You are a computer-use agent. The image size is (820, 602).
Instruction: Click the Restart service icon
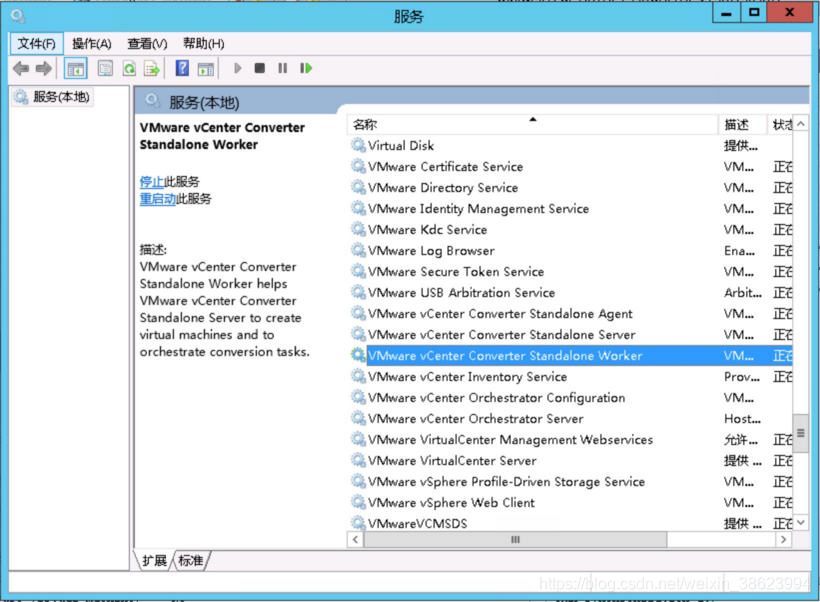[306, 69]
